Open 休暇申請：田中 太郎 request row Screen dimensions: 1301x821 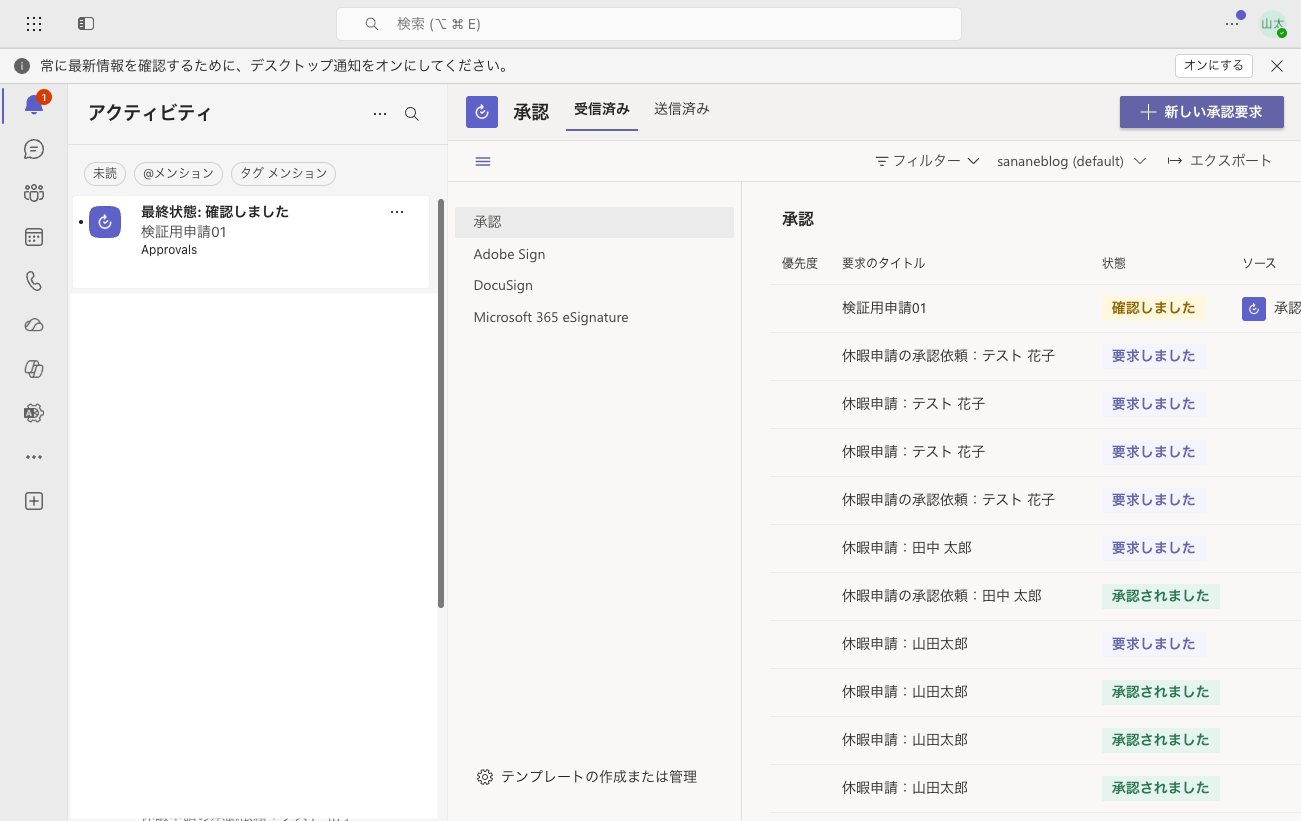[1035, 548]
